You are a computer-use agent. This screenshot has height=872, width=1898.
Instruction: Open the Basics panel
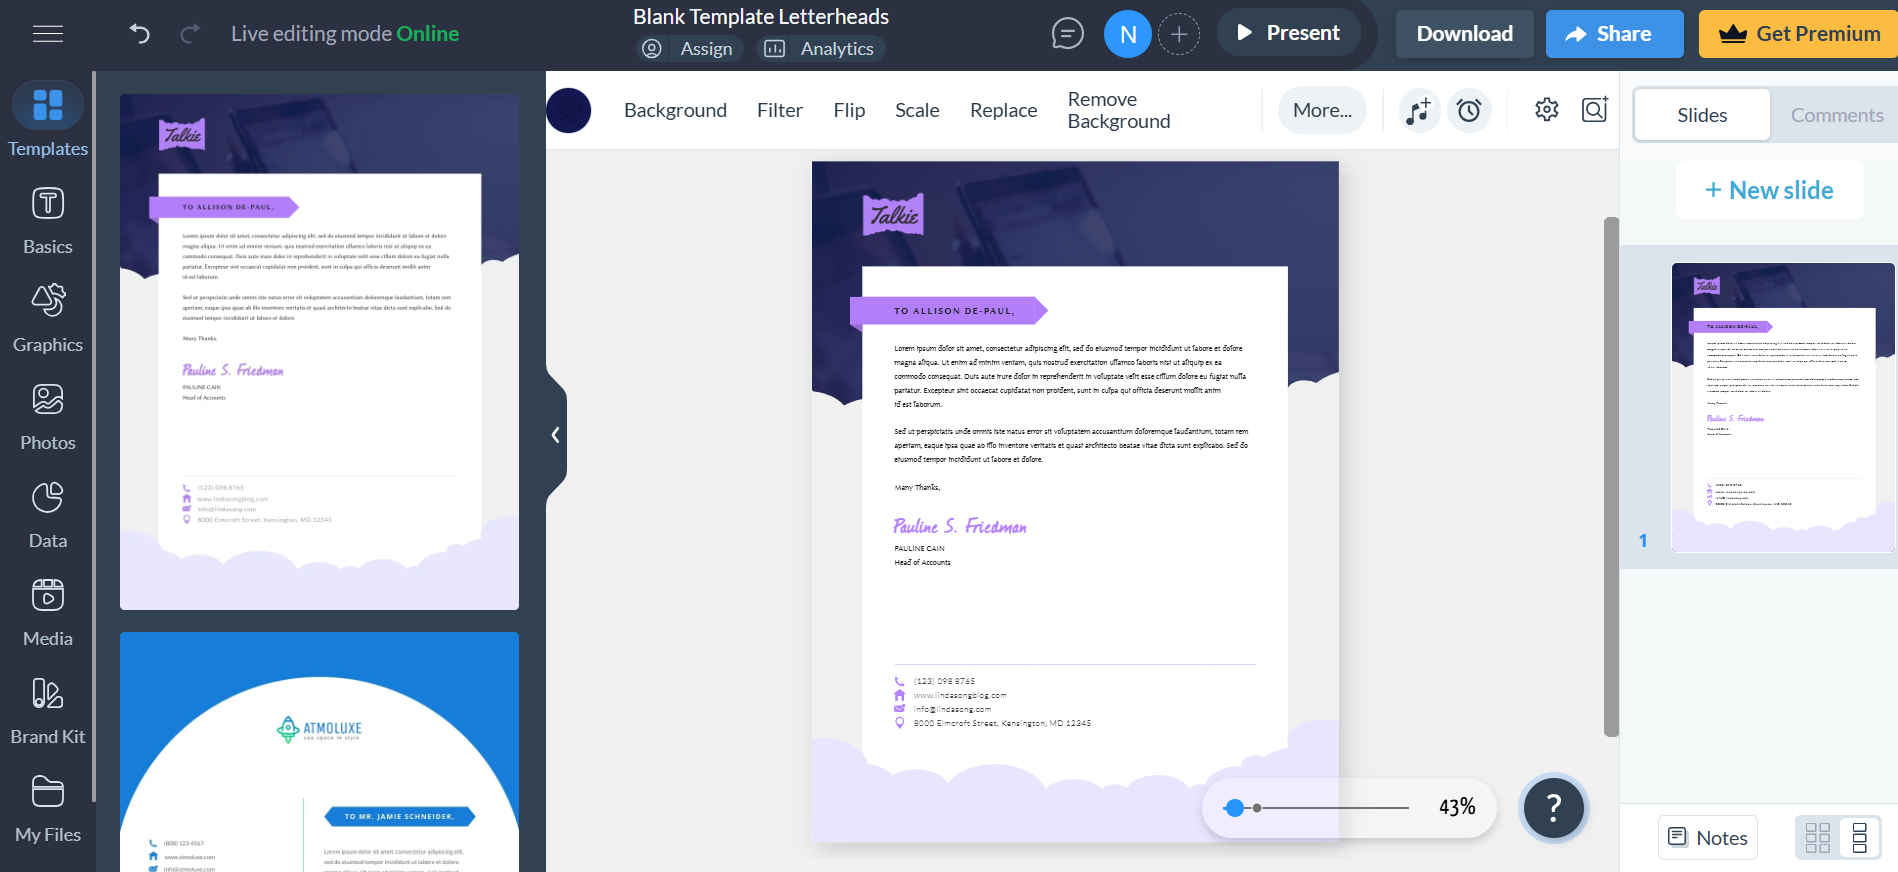(48, 220)
